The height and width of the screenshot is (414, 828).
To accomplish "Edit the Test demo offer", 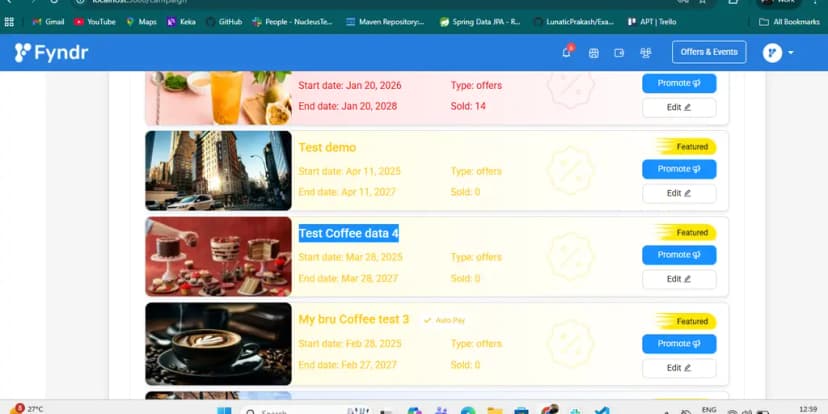I will (679, 193).
